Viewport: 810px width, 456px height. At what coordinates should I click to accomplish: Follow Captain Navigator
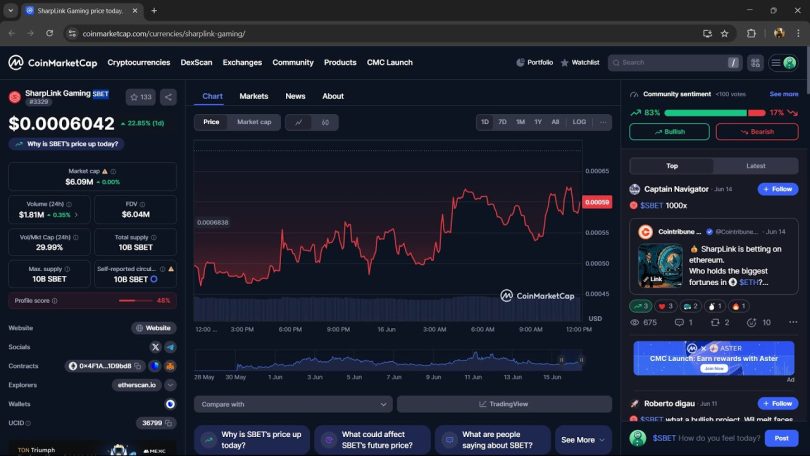pos(777,190)
